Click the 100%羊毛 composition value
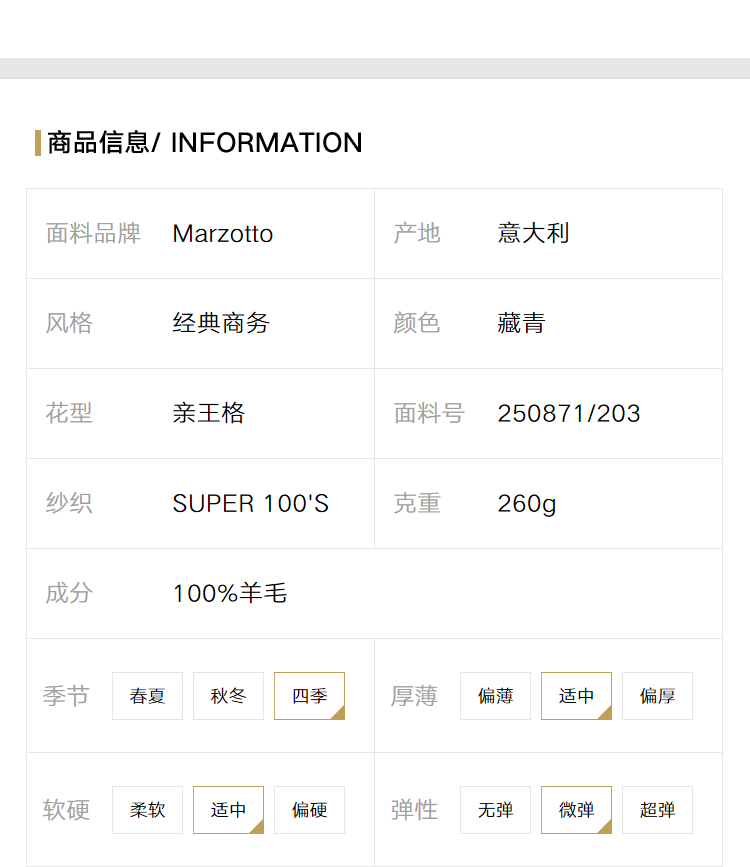Screen dimensions: 750x867 (230, 593)
